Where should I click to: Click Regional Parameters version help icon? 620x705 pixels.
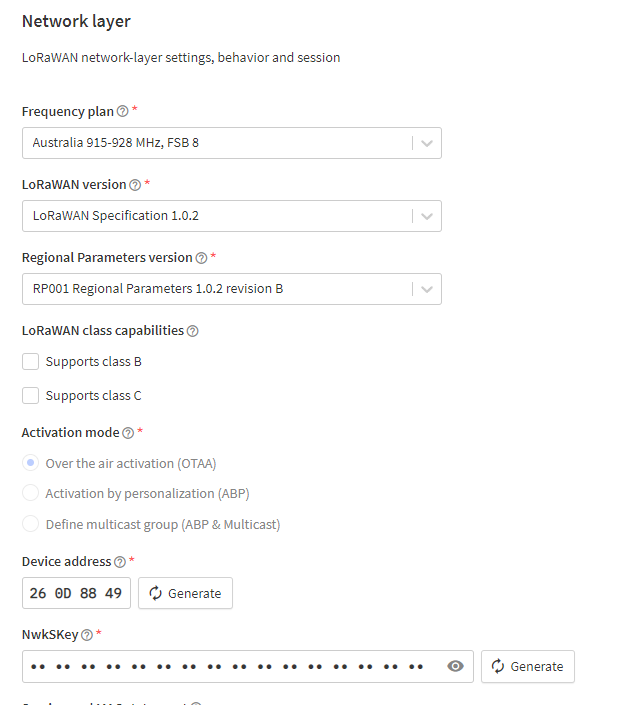(x=201, y=258)
